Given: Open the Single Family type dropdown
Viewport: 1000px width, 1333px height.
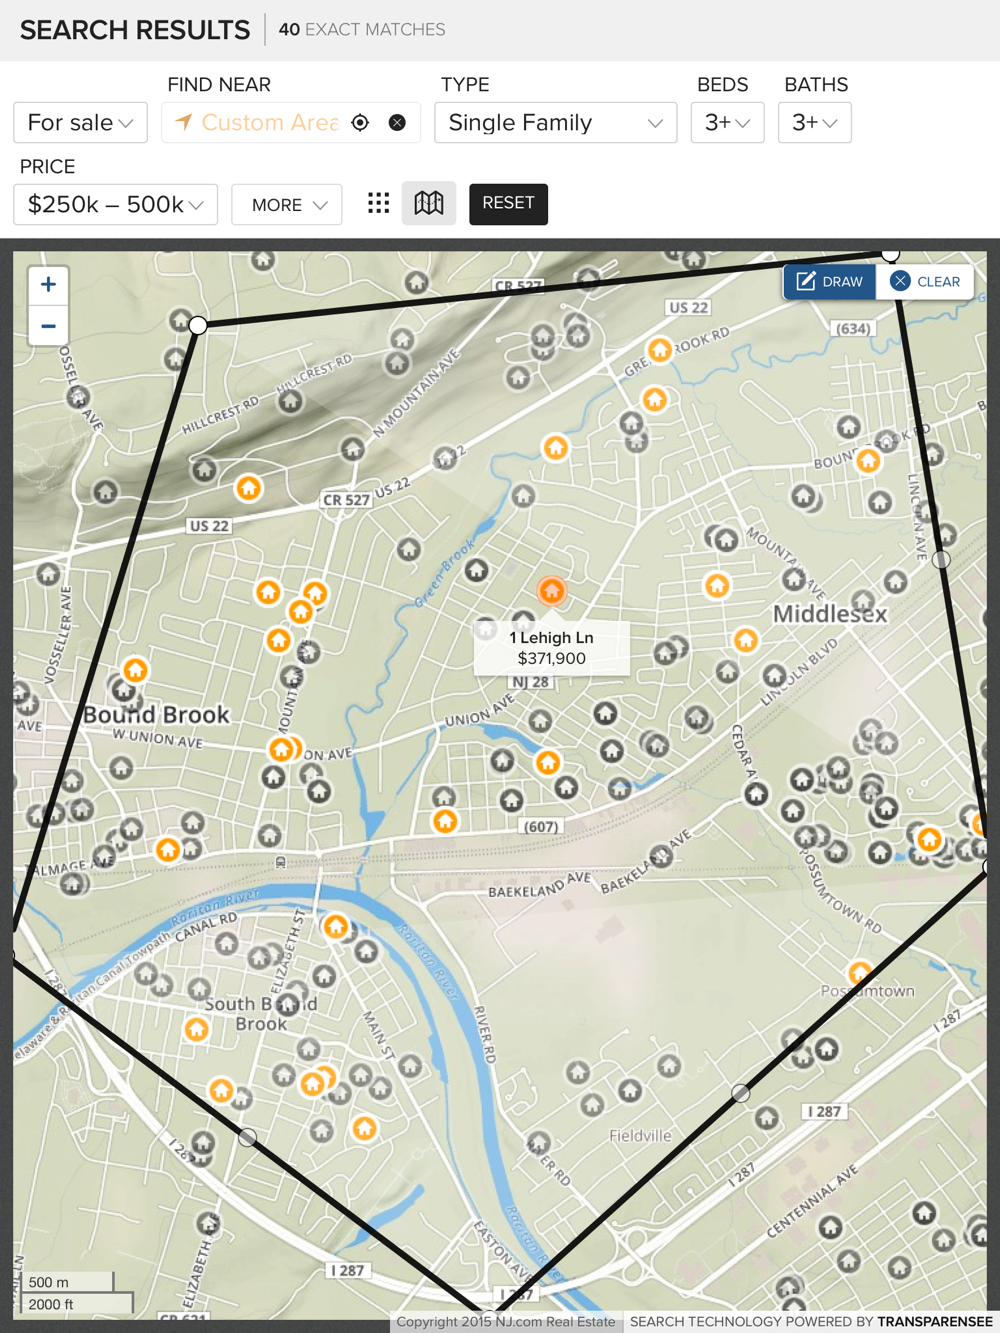Looking at the screenshot, I should tap(555, 123).
